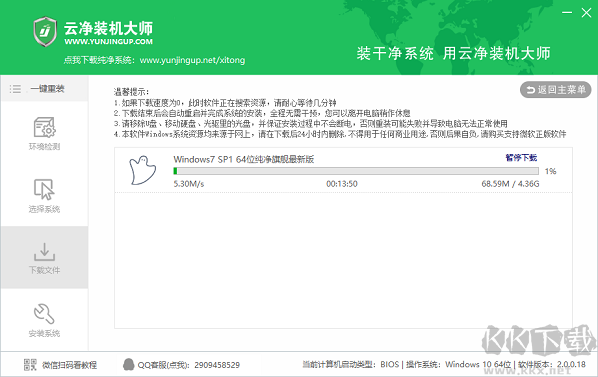
Task: Open the www.yunjingup.net/xitong download link
Action: (x=192, y=60)
